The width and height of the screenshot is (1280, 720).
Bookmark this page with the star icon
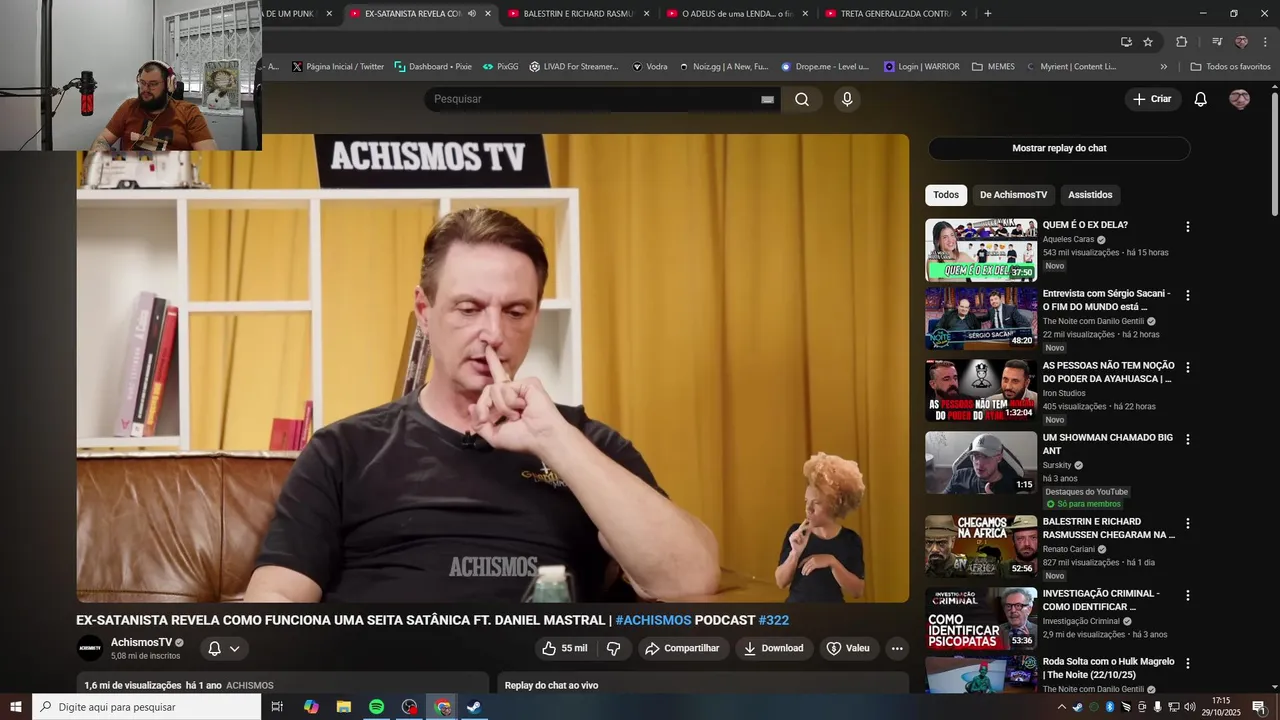pyautogui.click(x=1148, y=42)
